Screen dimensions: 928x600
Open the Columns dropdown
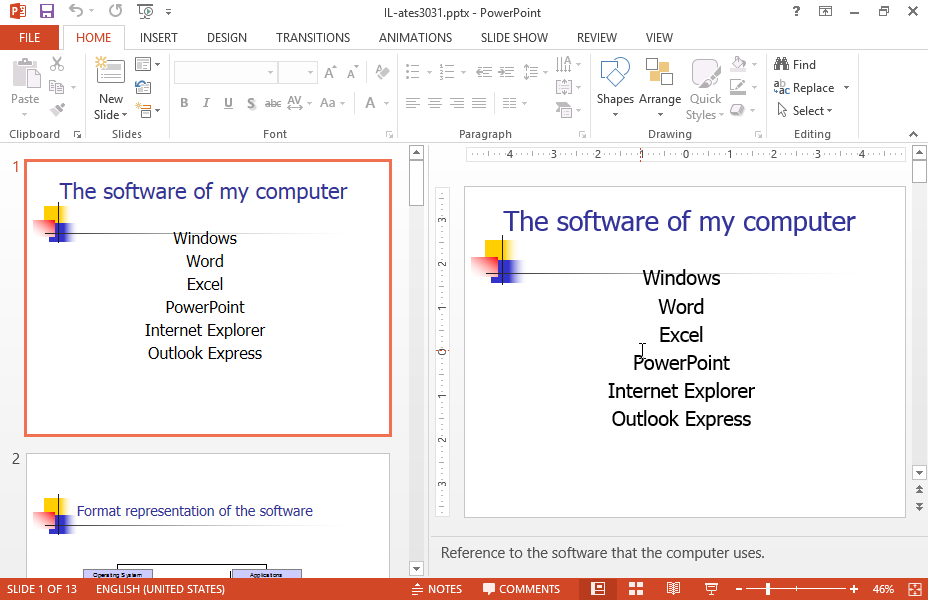(514, 103)
